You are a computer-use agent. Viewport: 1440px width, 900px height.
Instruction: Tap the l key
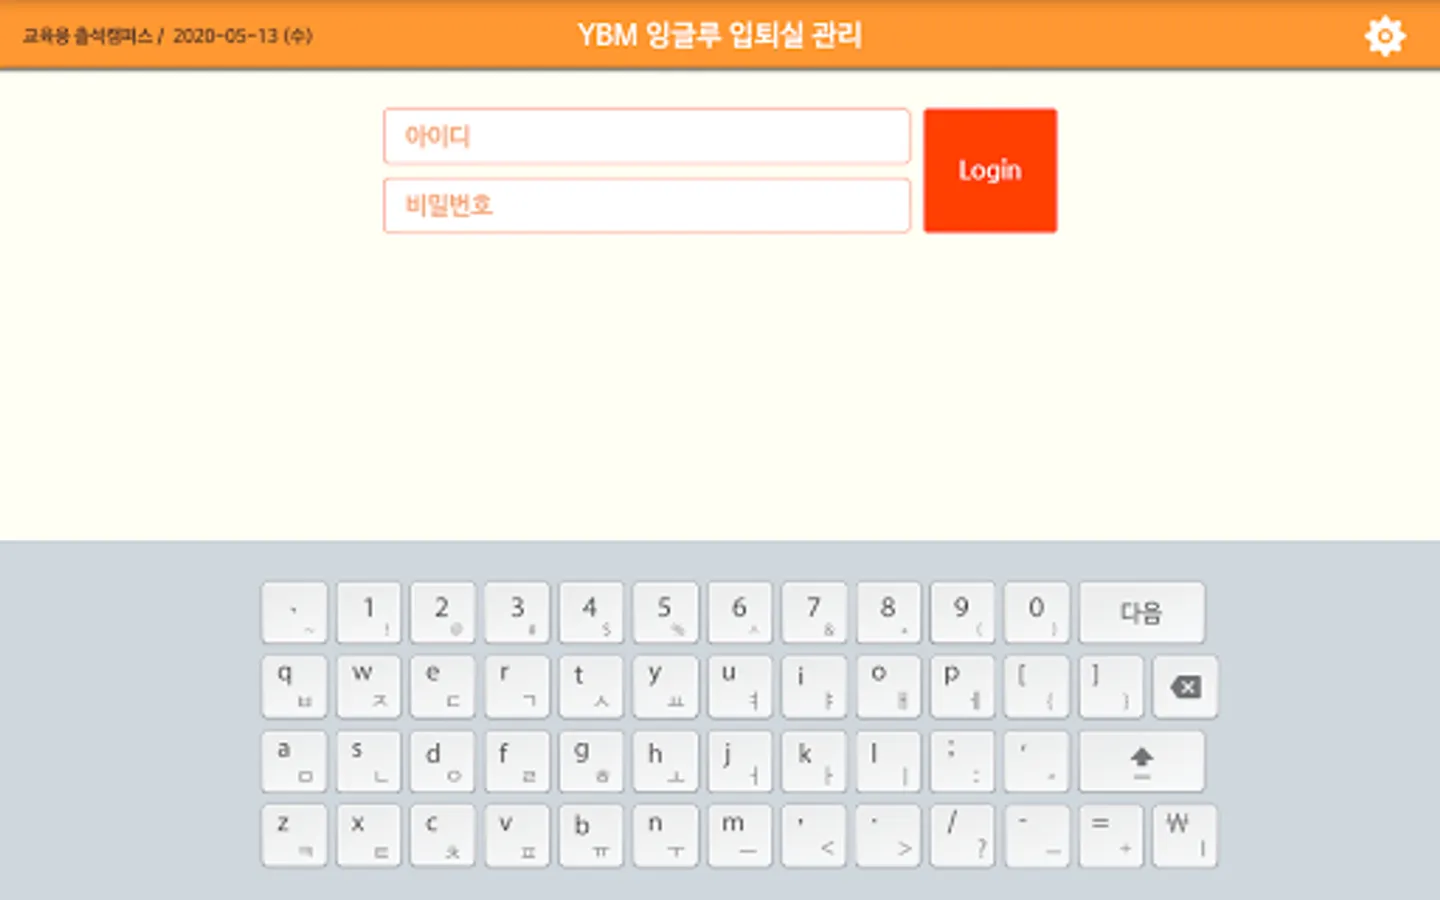888,762
